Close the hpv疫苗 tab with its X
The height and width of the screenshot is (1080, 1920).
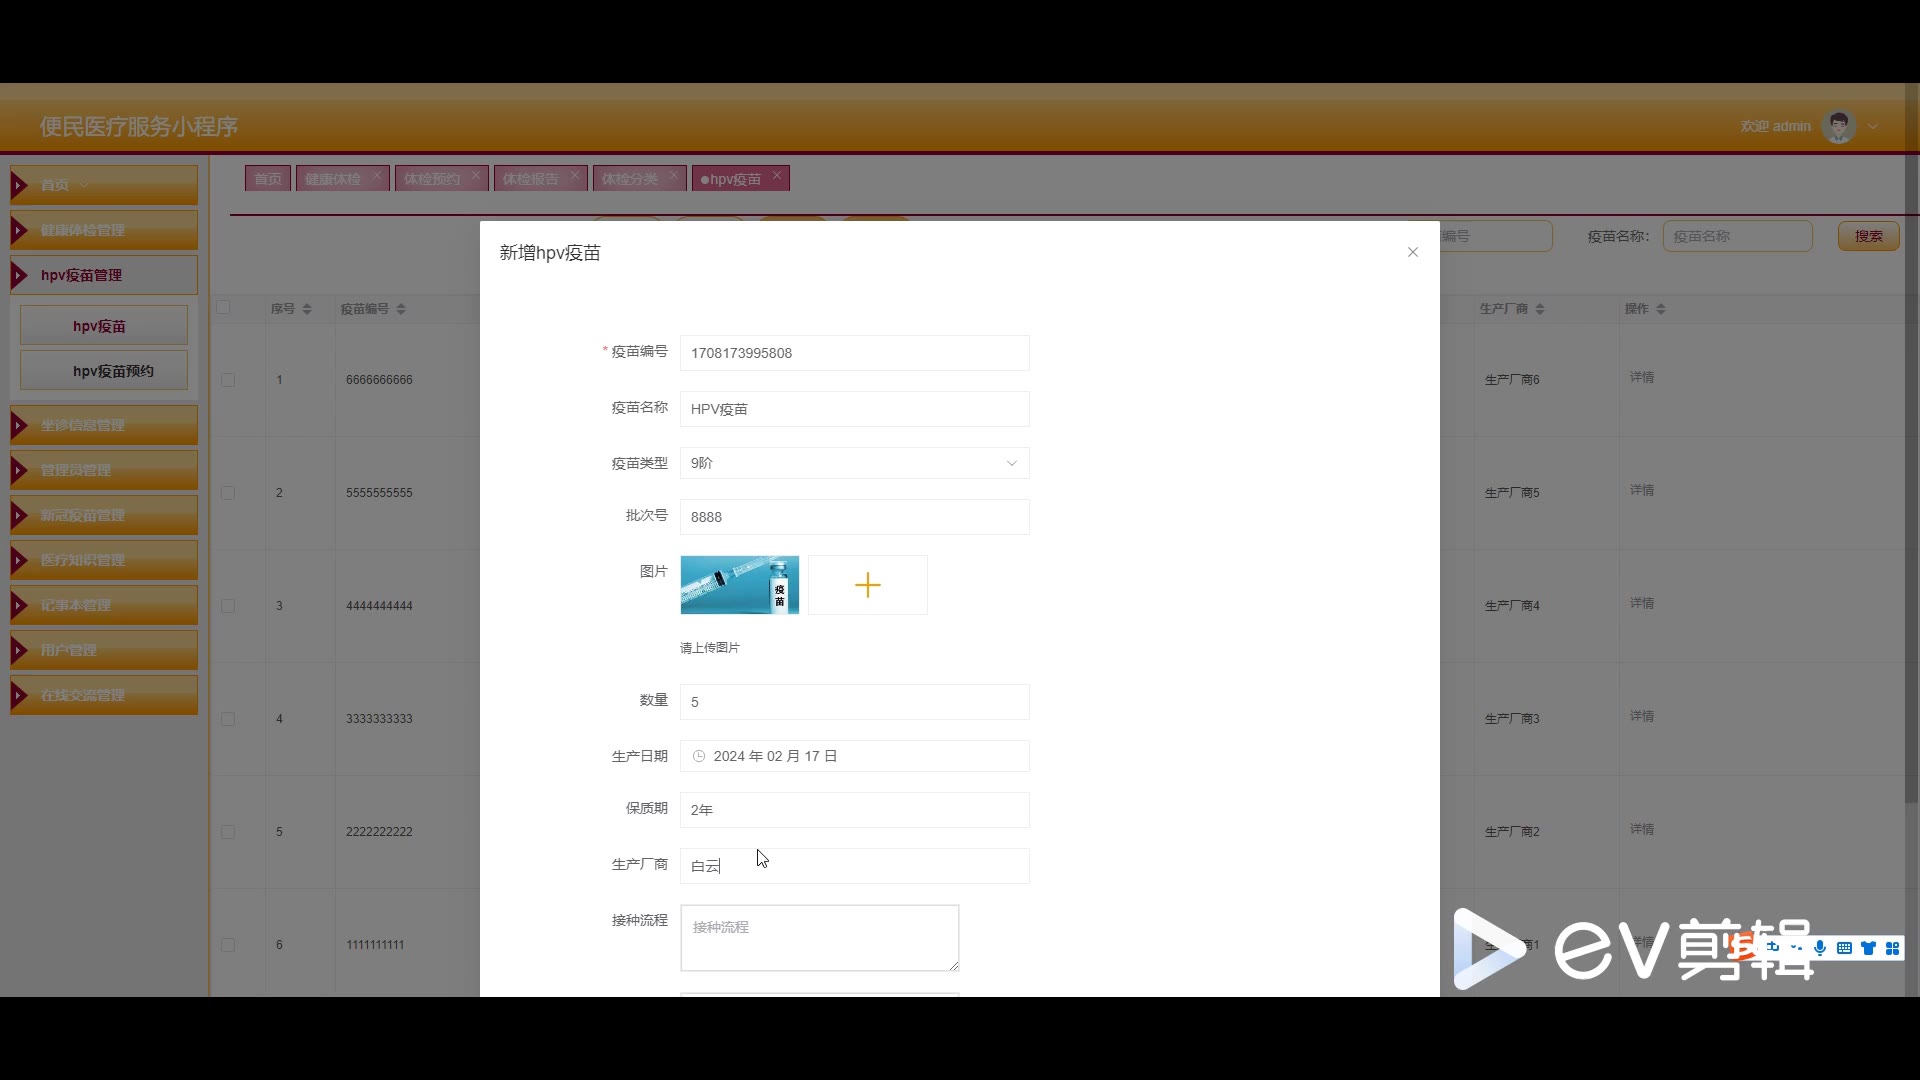click(776, 176)
